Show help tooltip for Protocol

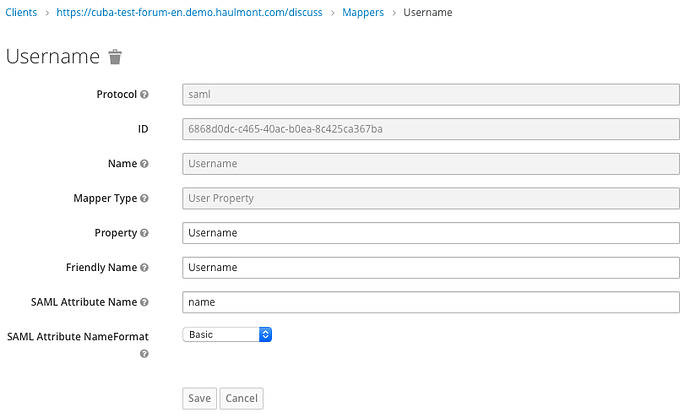[144, 94]
